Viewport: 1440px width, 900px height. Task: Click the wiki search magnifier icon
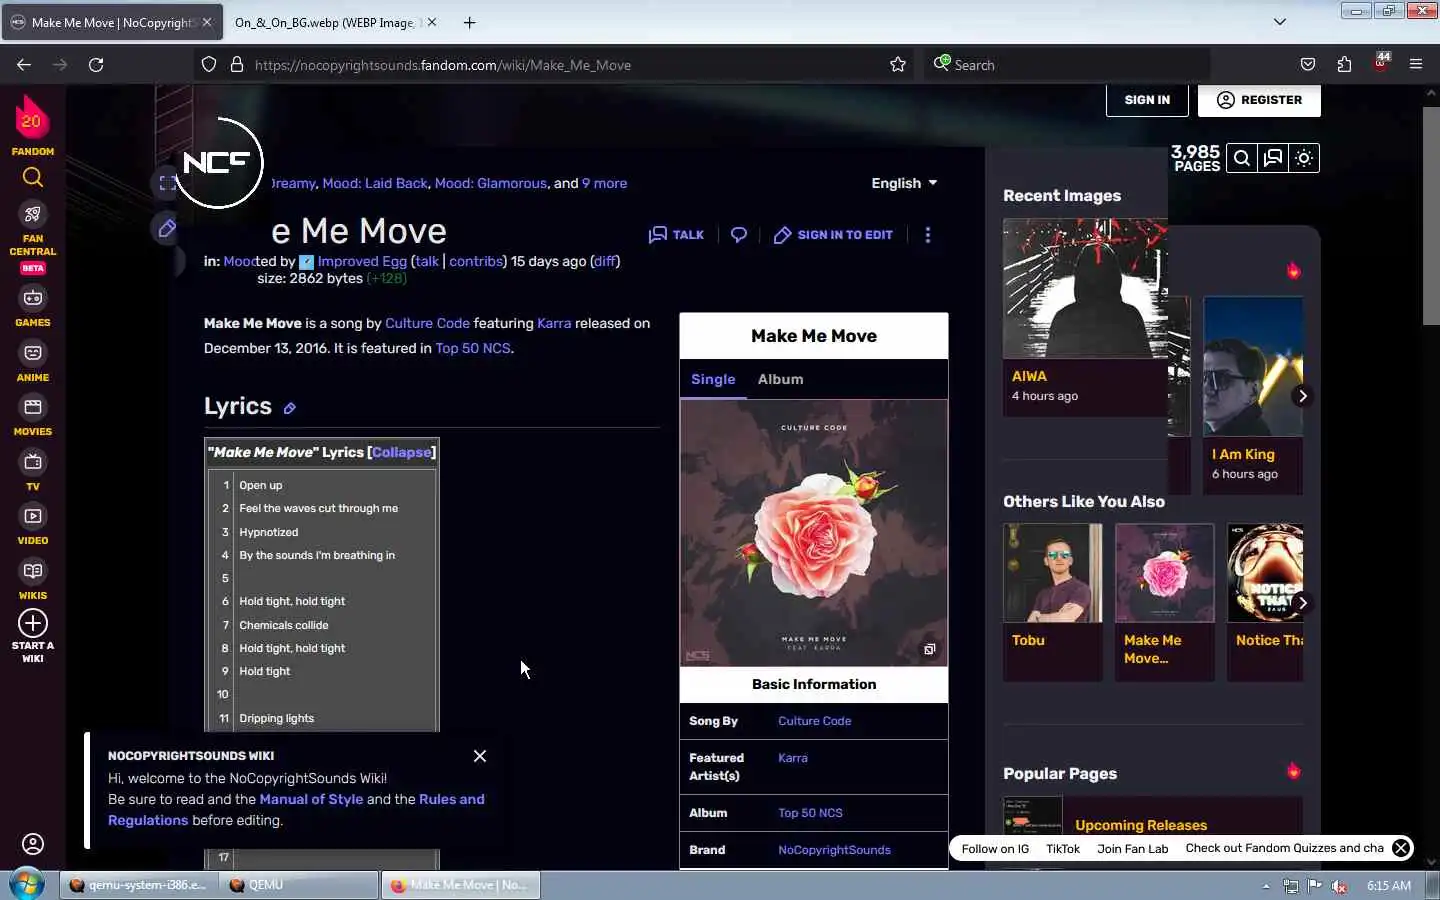click(x=1241, y=158)
